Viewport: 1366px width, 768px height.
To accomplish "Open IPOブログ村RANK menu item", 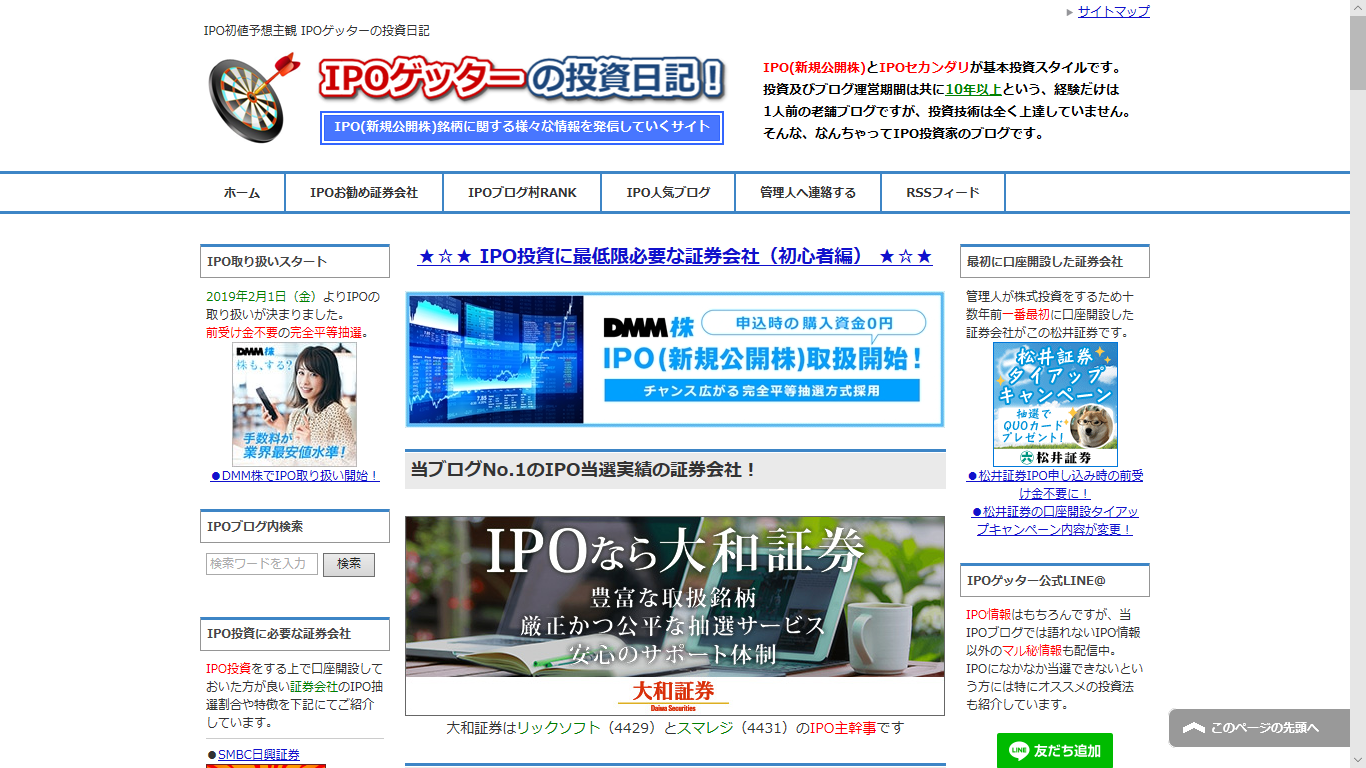I will [522, 193].
